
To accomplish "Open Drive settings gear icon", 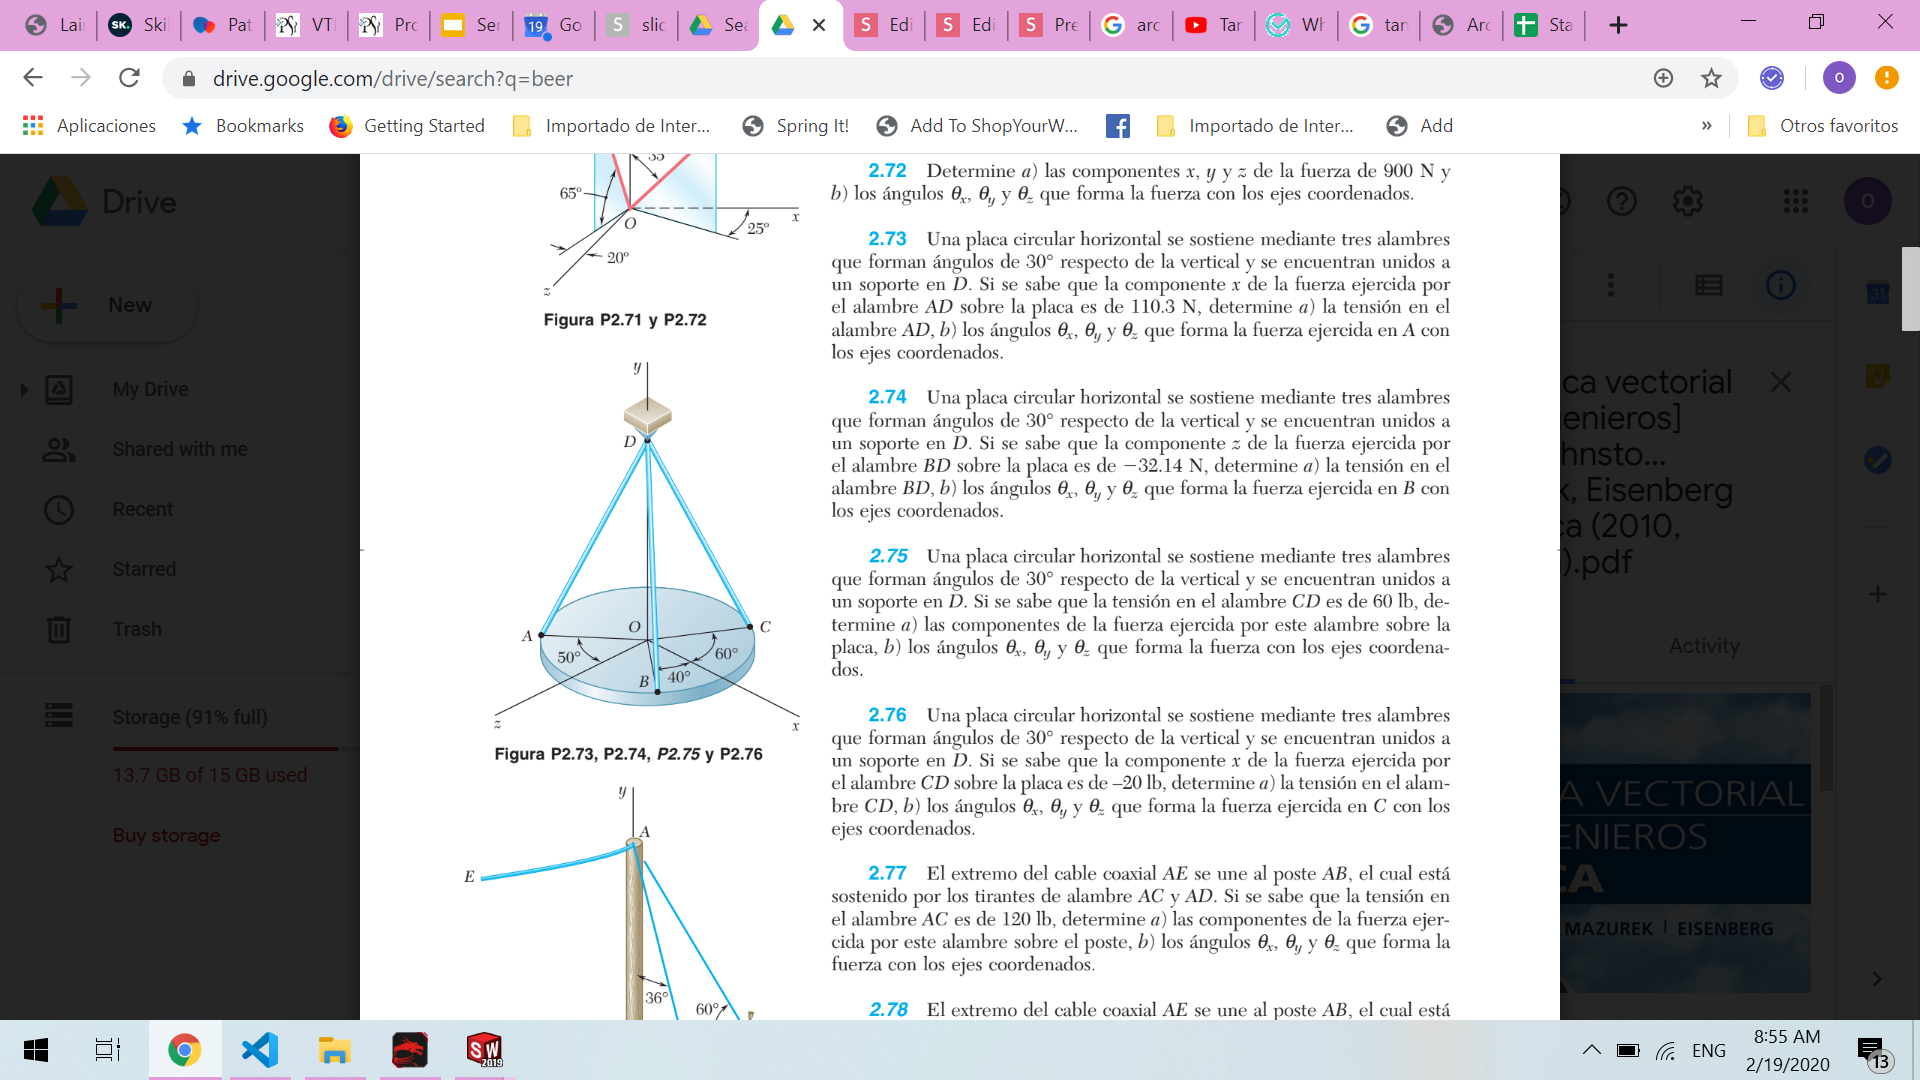I will tap(1688, 202).
